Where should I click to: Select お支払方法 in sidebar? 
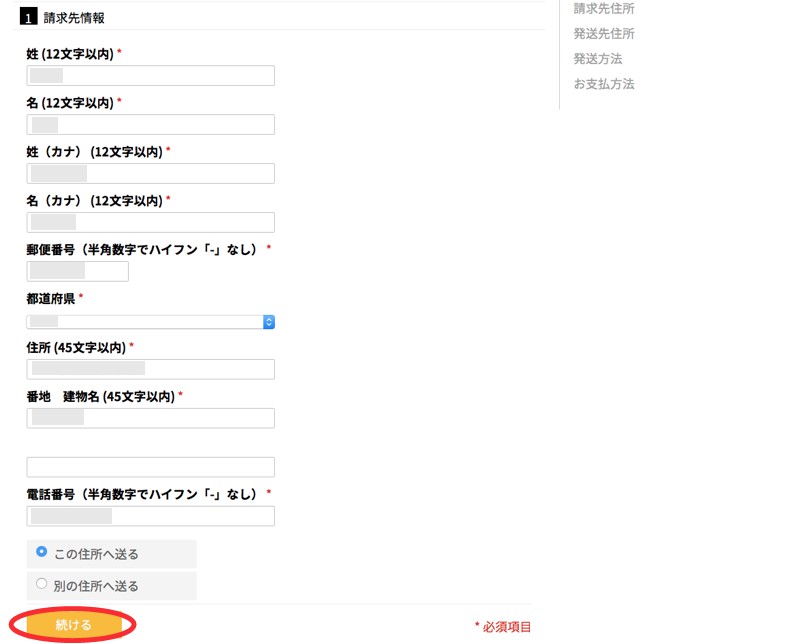coord(603,84)
